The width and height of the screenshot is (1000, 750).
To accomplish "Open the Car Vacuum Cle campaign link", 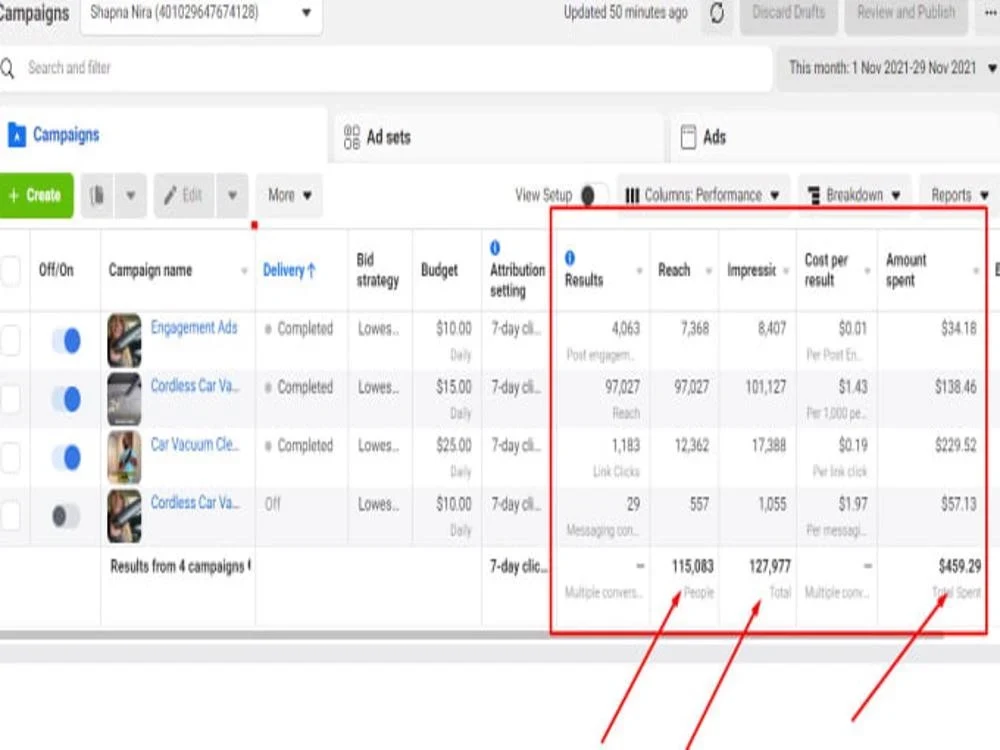I will click(x=195, y=444).
